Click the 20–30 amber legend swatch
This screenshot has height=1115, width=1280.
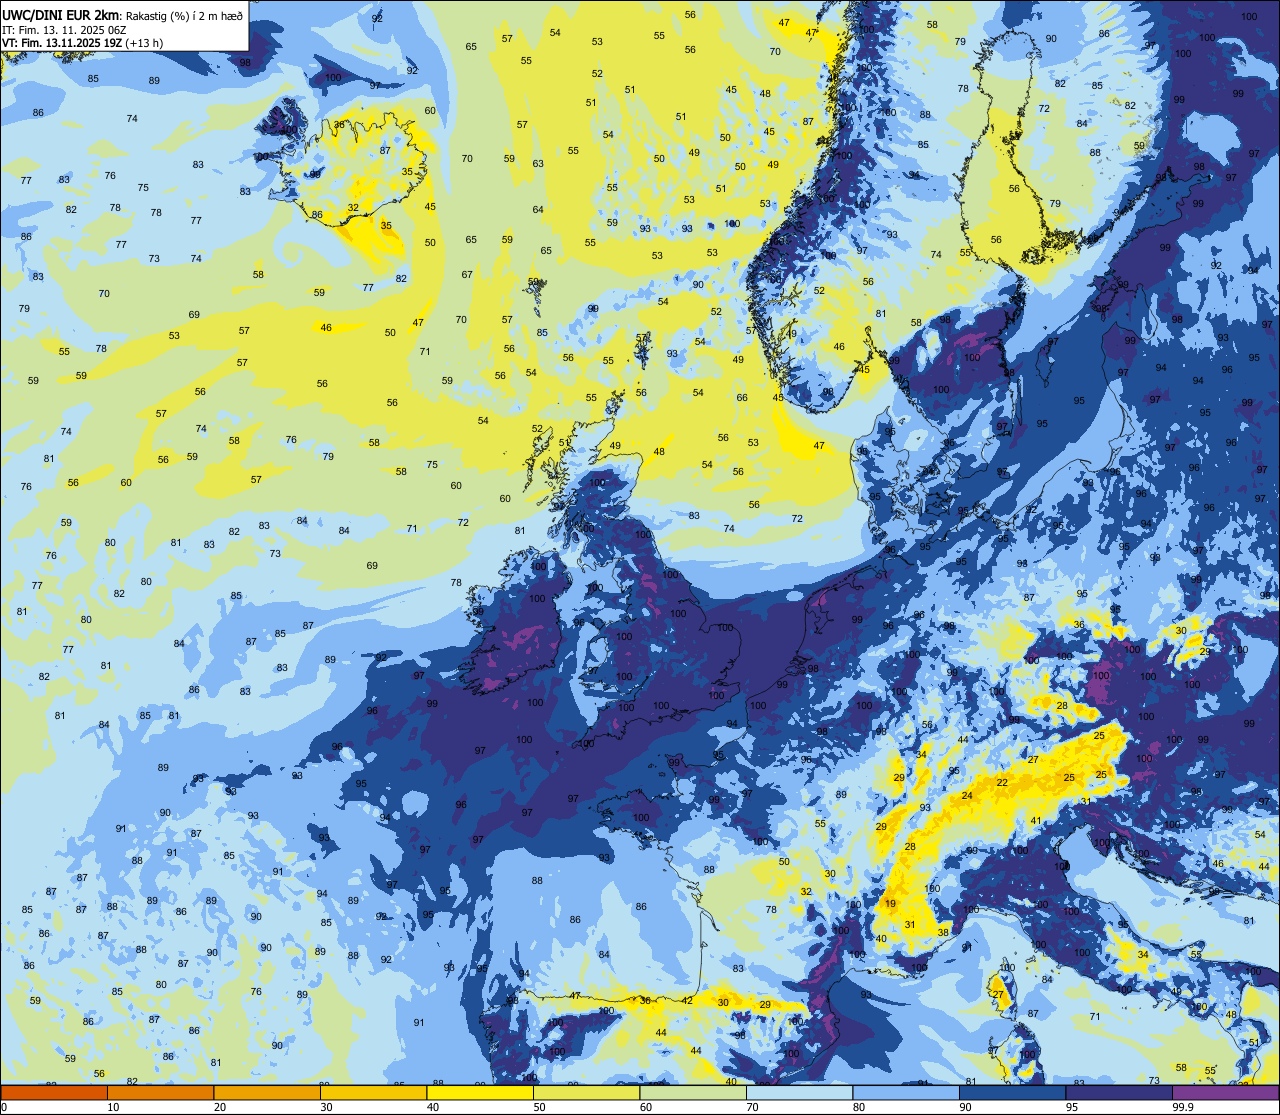(x=267, y=1092)
